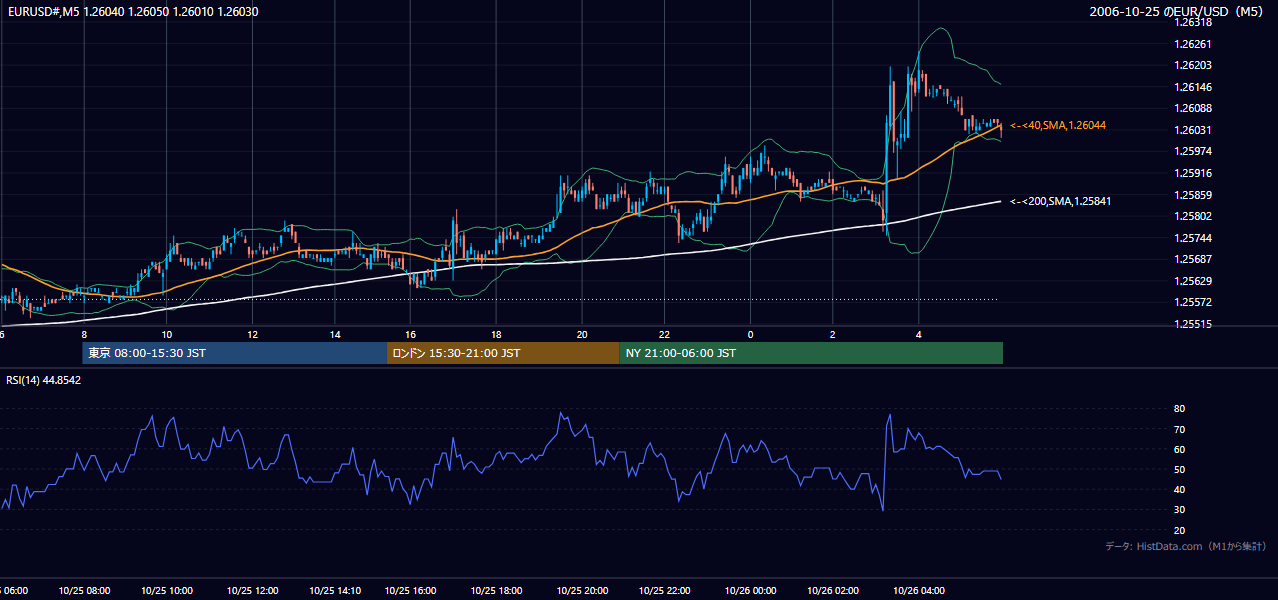Click hour label 16 under price chart

[x=410, y=334]
